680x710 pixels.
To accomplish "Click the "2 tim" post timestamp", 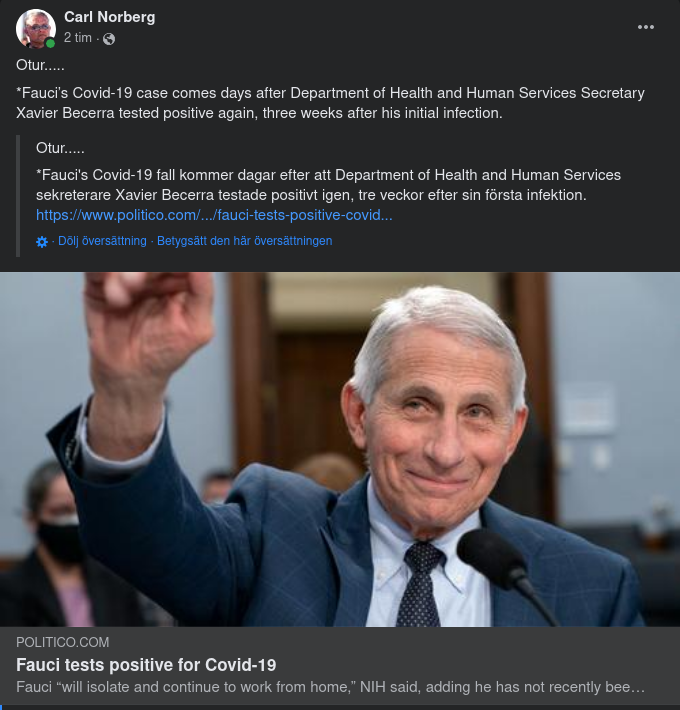I will point(78,38).
